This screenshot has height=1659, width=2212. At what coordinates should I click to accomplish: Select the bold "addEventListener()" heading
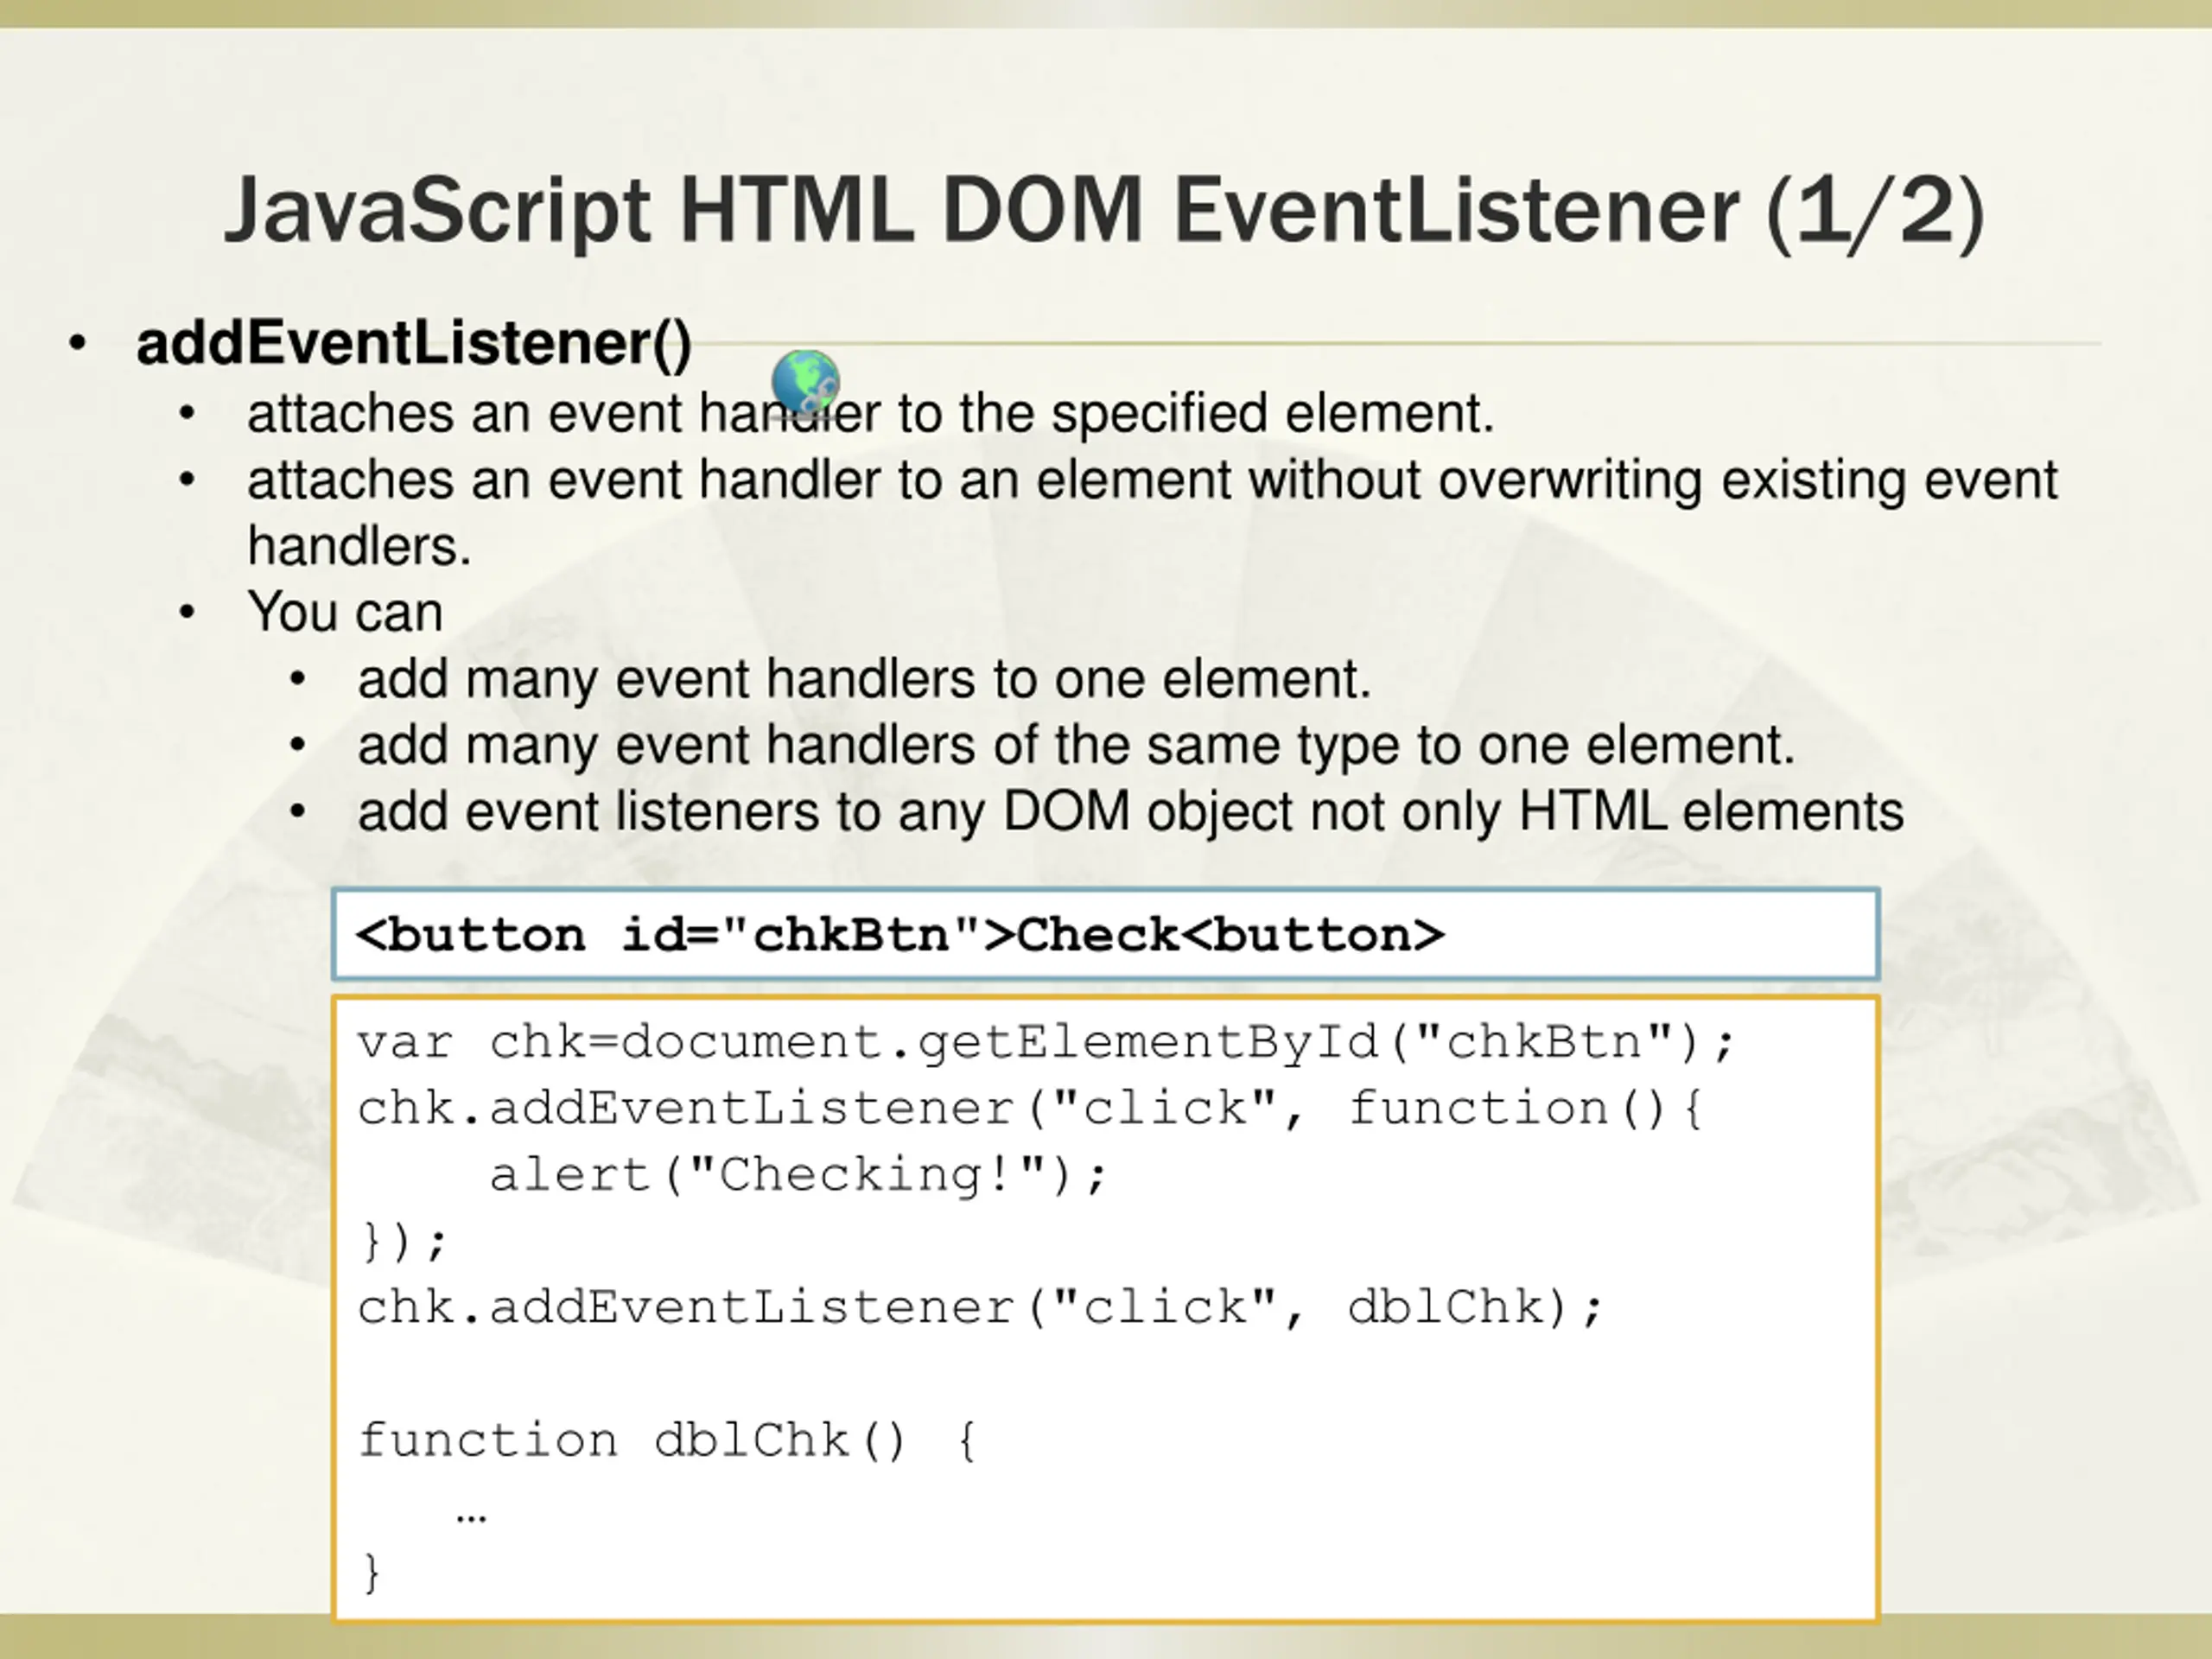pyautogui.click(x=414, y=344)
